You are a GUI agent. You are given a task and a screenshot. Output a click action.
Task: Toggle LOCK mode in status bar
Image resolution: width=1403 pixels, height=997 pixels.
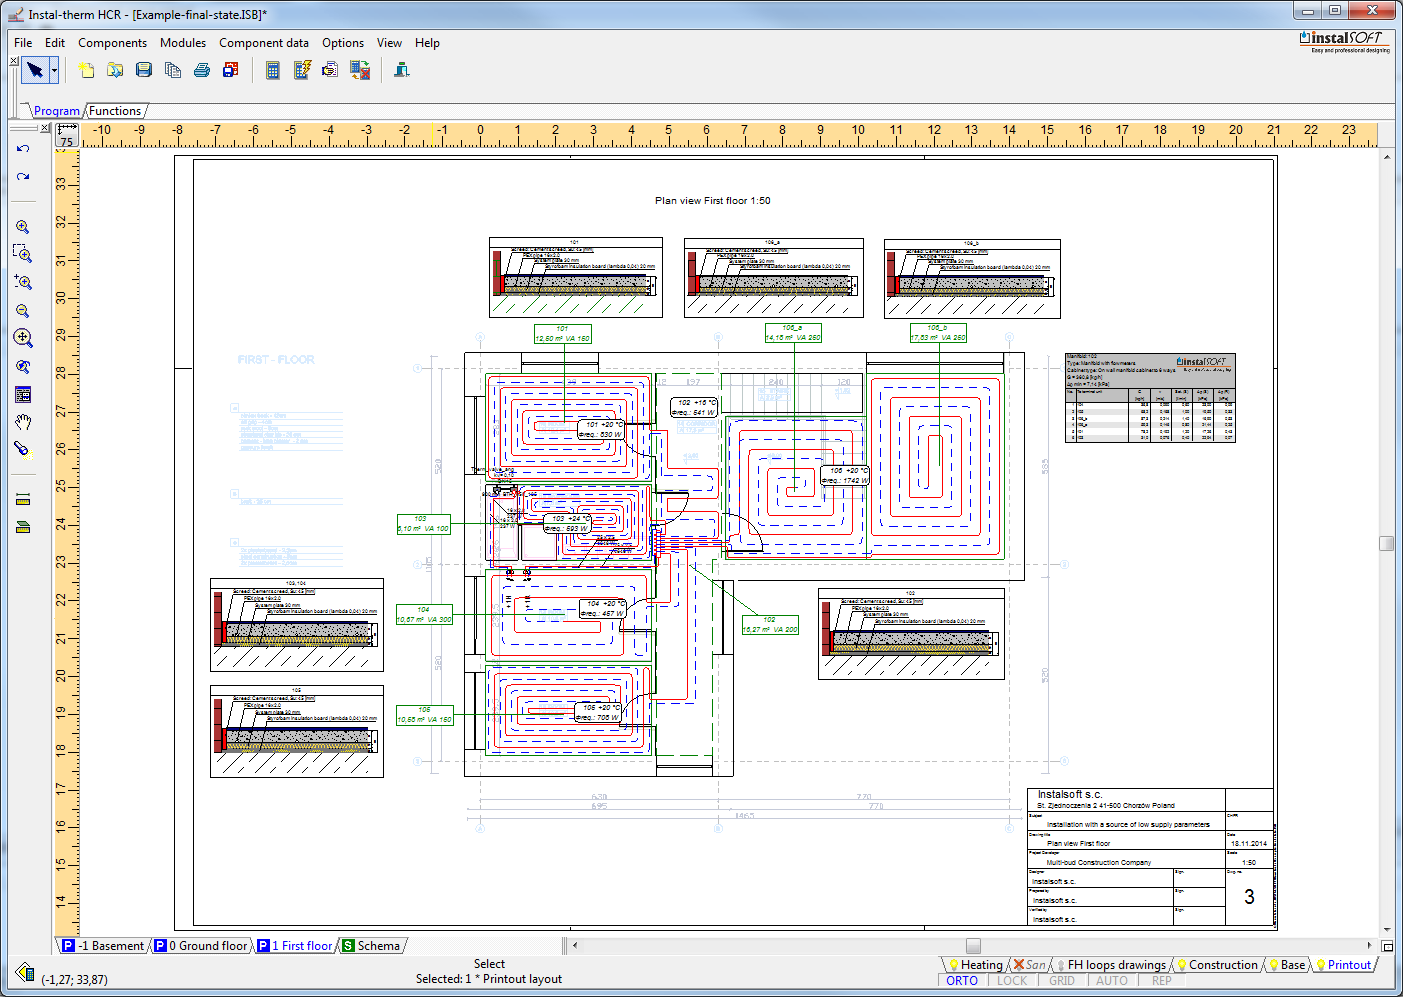[1012, 981]
